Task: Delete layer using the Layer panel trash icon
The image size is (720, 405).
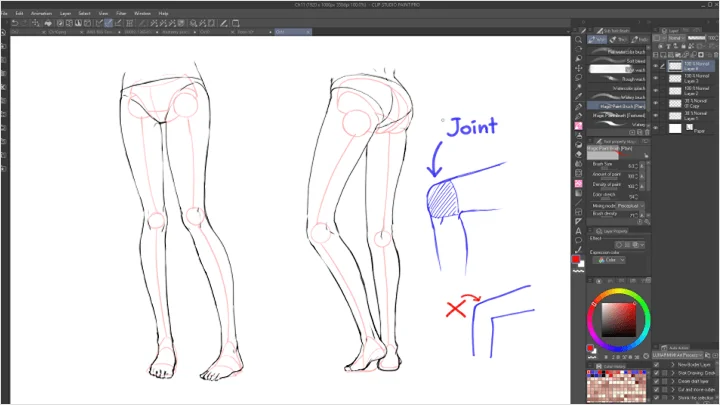Action: (x=716, y=55)
